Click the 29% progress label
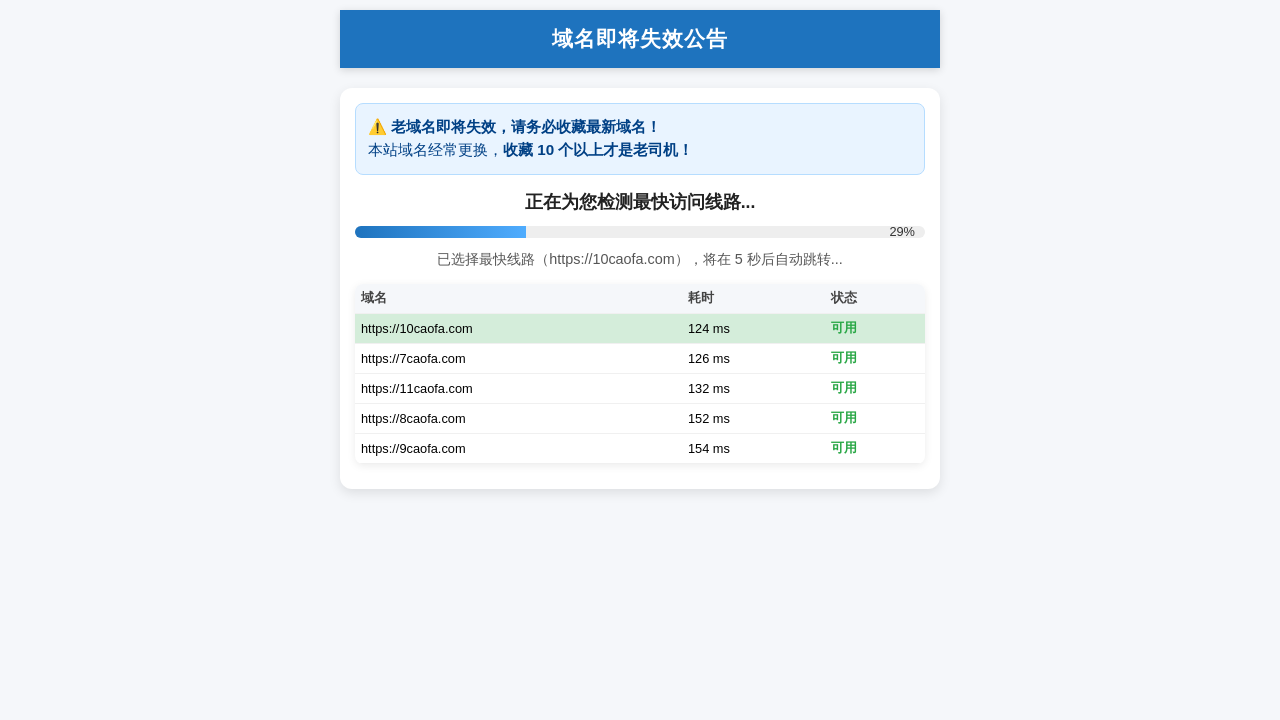The height and width of the screenshot is (720, 1280). pyautogui.click(x=902, y=232)
